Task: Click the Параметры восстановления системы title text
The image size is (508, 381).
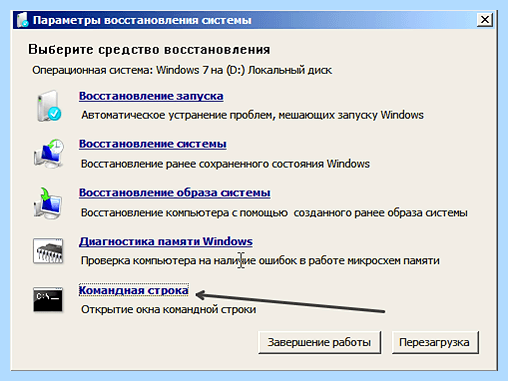Action: coord(142,20)
